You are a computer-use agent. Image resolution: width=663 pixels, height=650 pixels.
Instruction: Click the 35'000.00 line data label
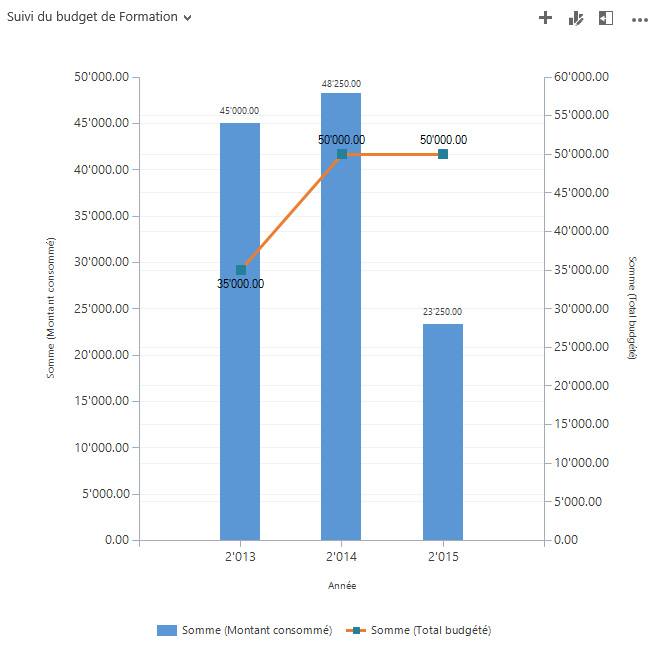[240, 284]
